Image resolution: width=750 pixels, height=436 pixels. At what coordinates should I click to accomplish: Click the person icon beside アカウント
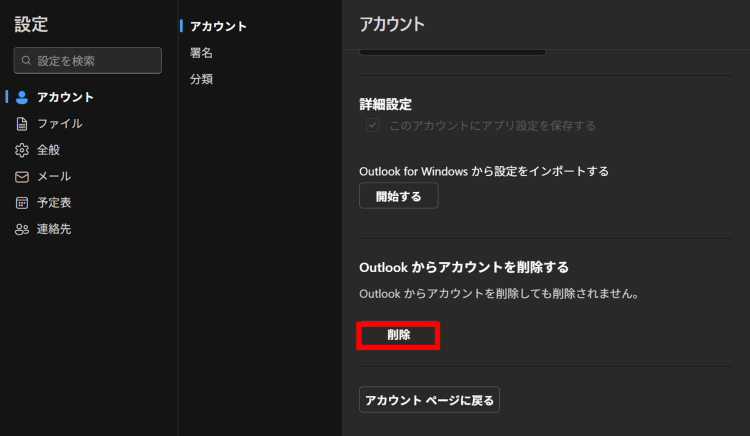click(22, 97)
